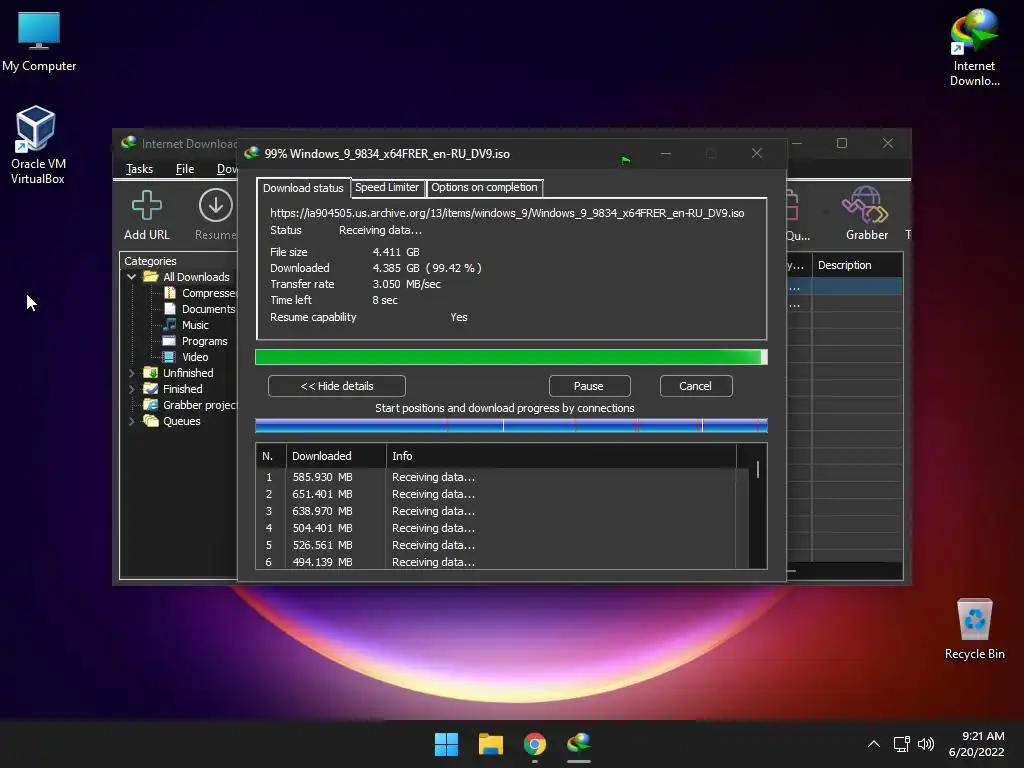
Task: Open the volume tray icon
Action: (x=926, y=744)
